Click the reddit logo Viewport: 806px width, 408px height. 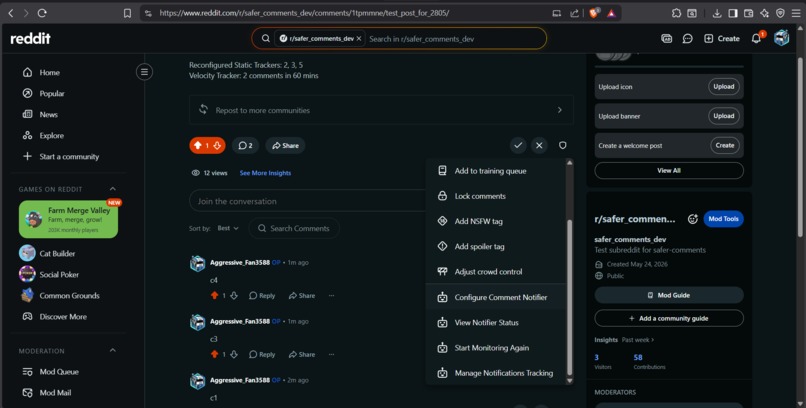tap(30, 39)
